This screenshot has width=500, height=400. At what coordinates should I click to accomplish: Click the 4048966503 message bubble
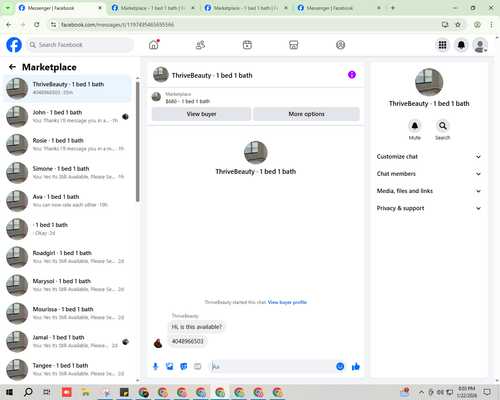(187, 341)
